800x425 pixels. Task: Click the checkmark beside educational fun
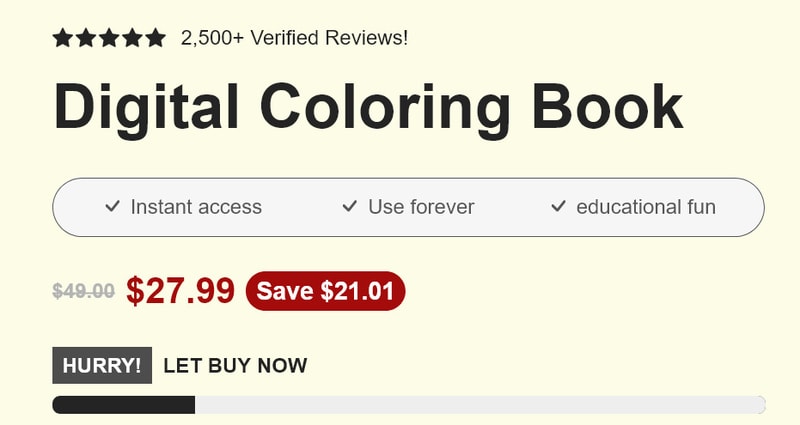(x=558, y=207)
